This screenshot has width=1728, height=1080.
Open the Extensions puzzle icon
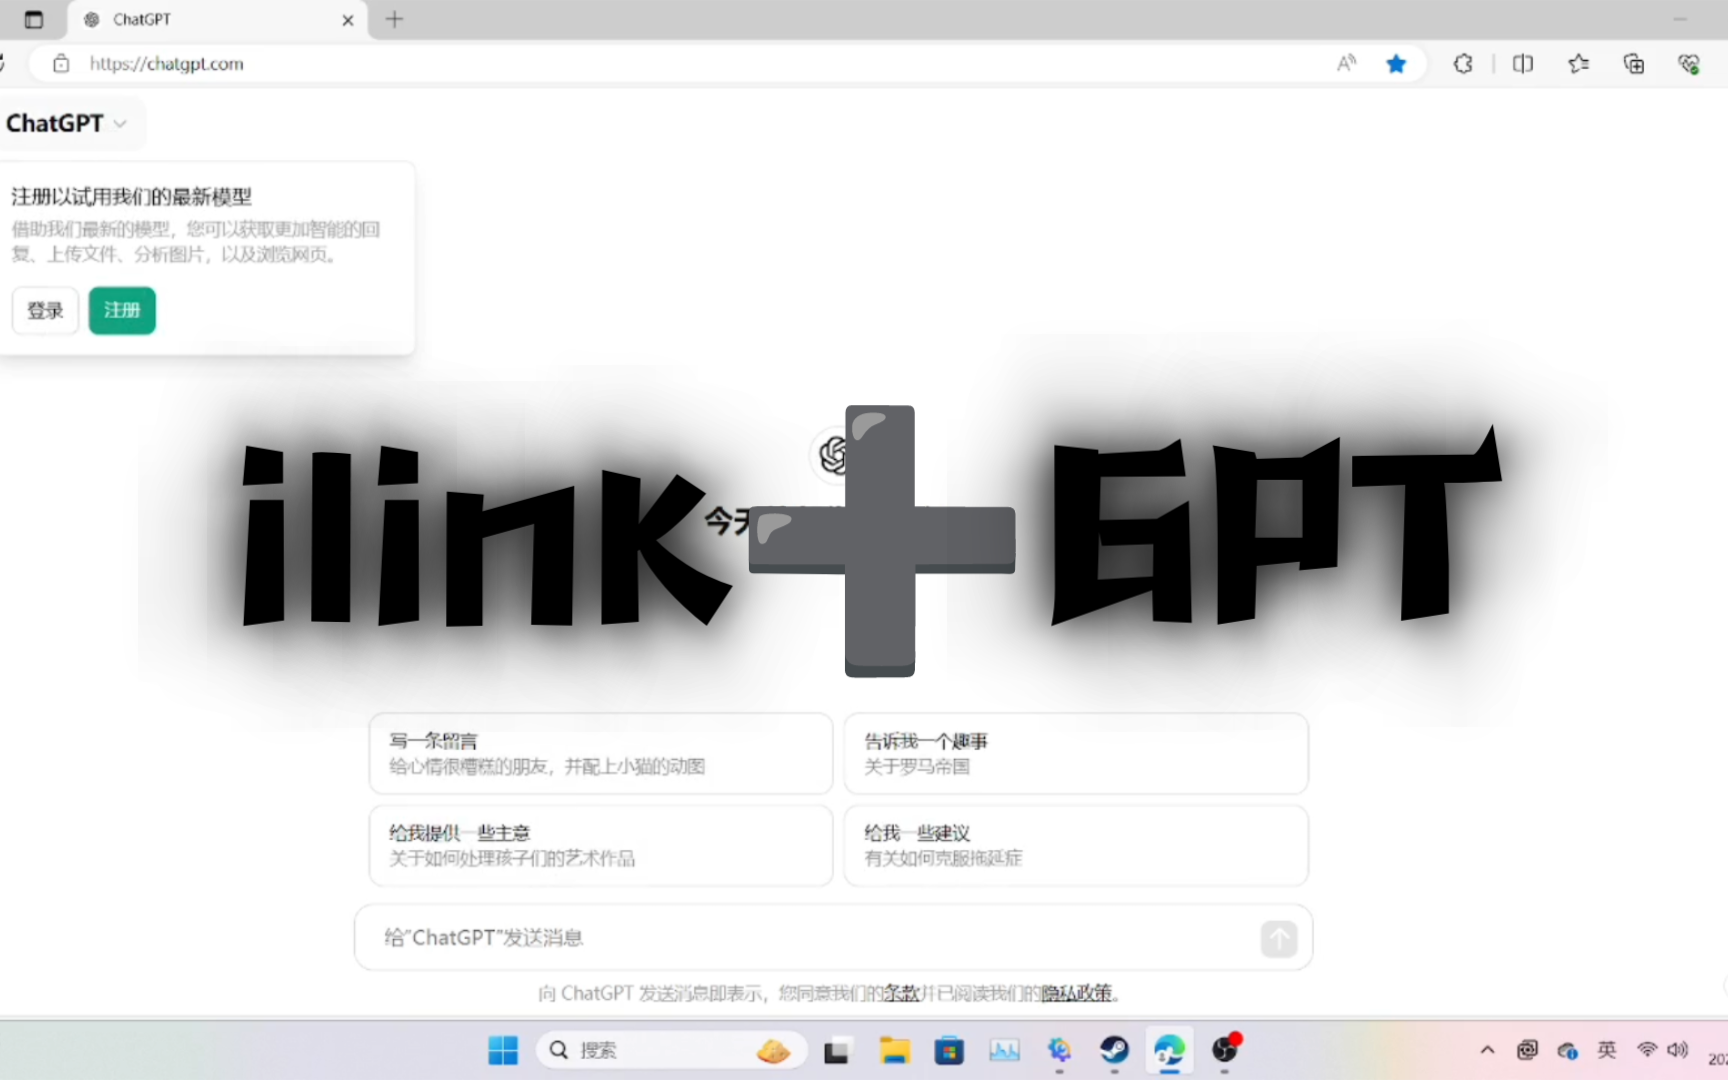pos(1463,64)
